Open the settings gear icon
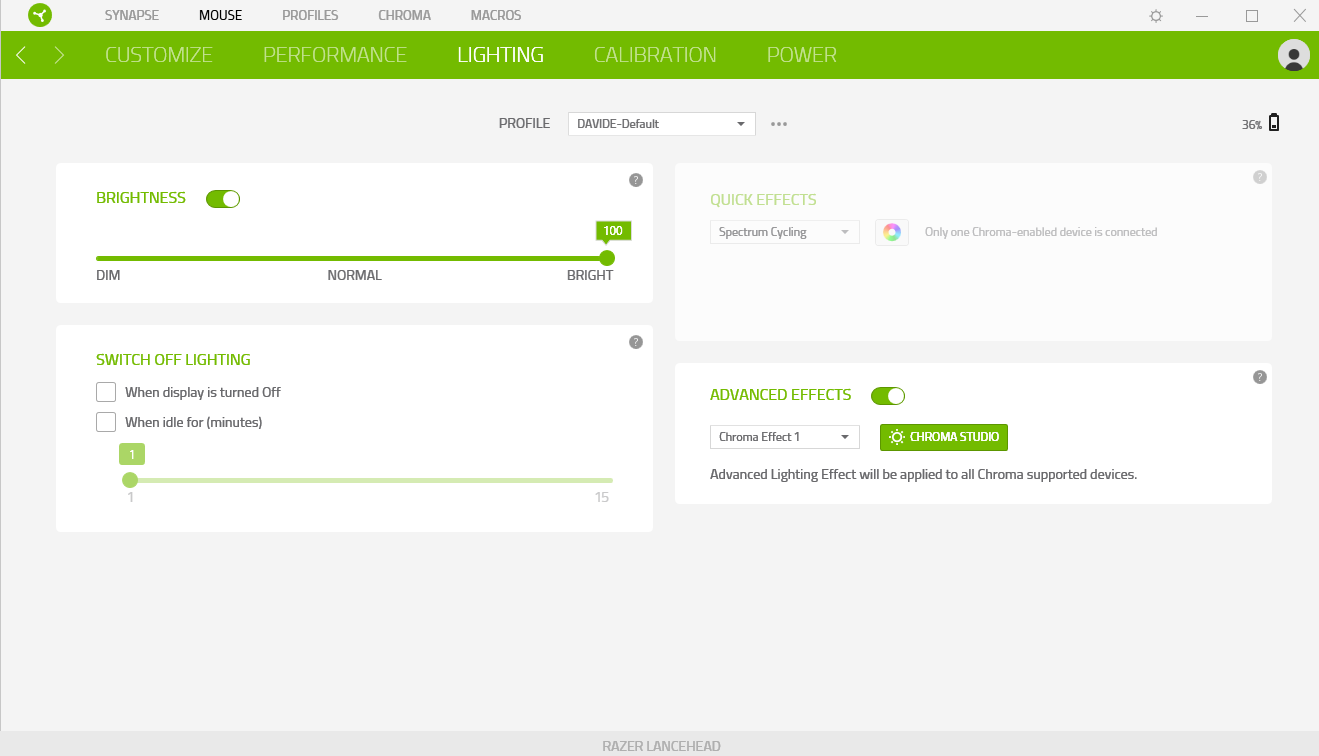This screenshot has height=756, width=1319. pos(1156,16)
